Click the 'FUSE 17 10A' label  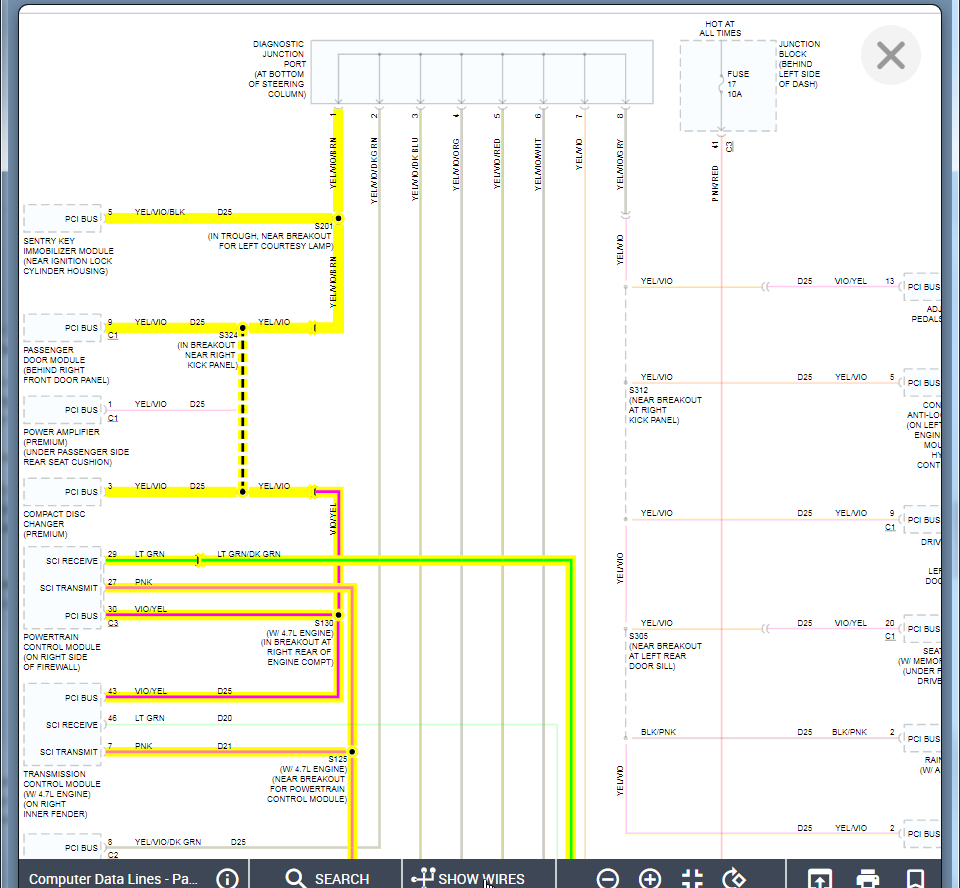pyautogui.click(x=737, y=84)
